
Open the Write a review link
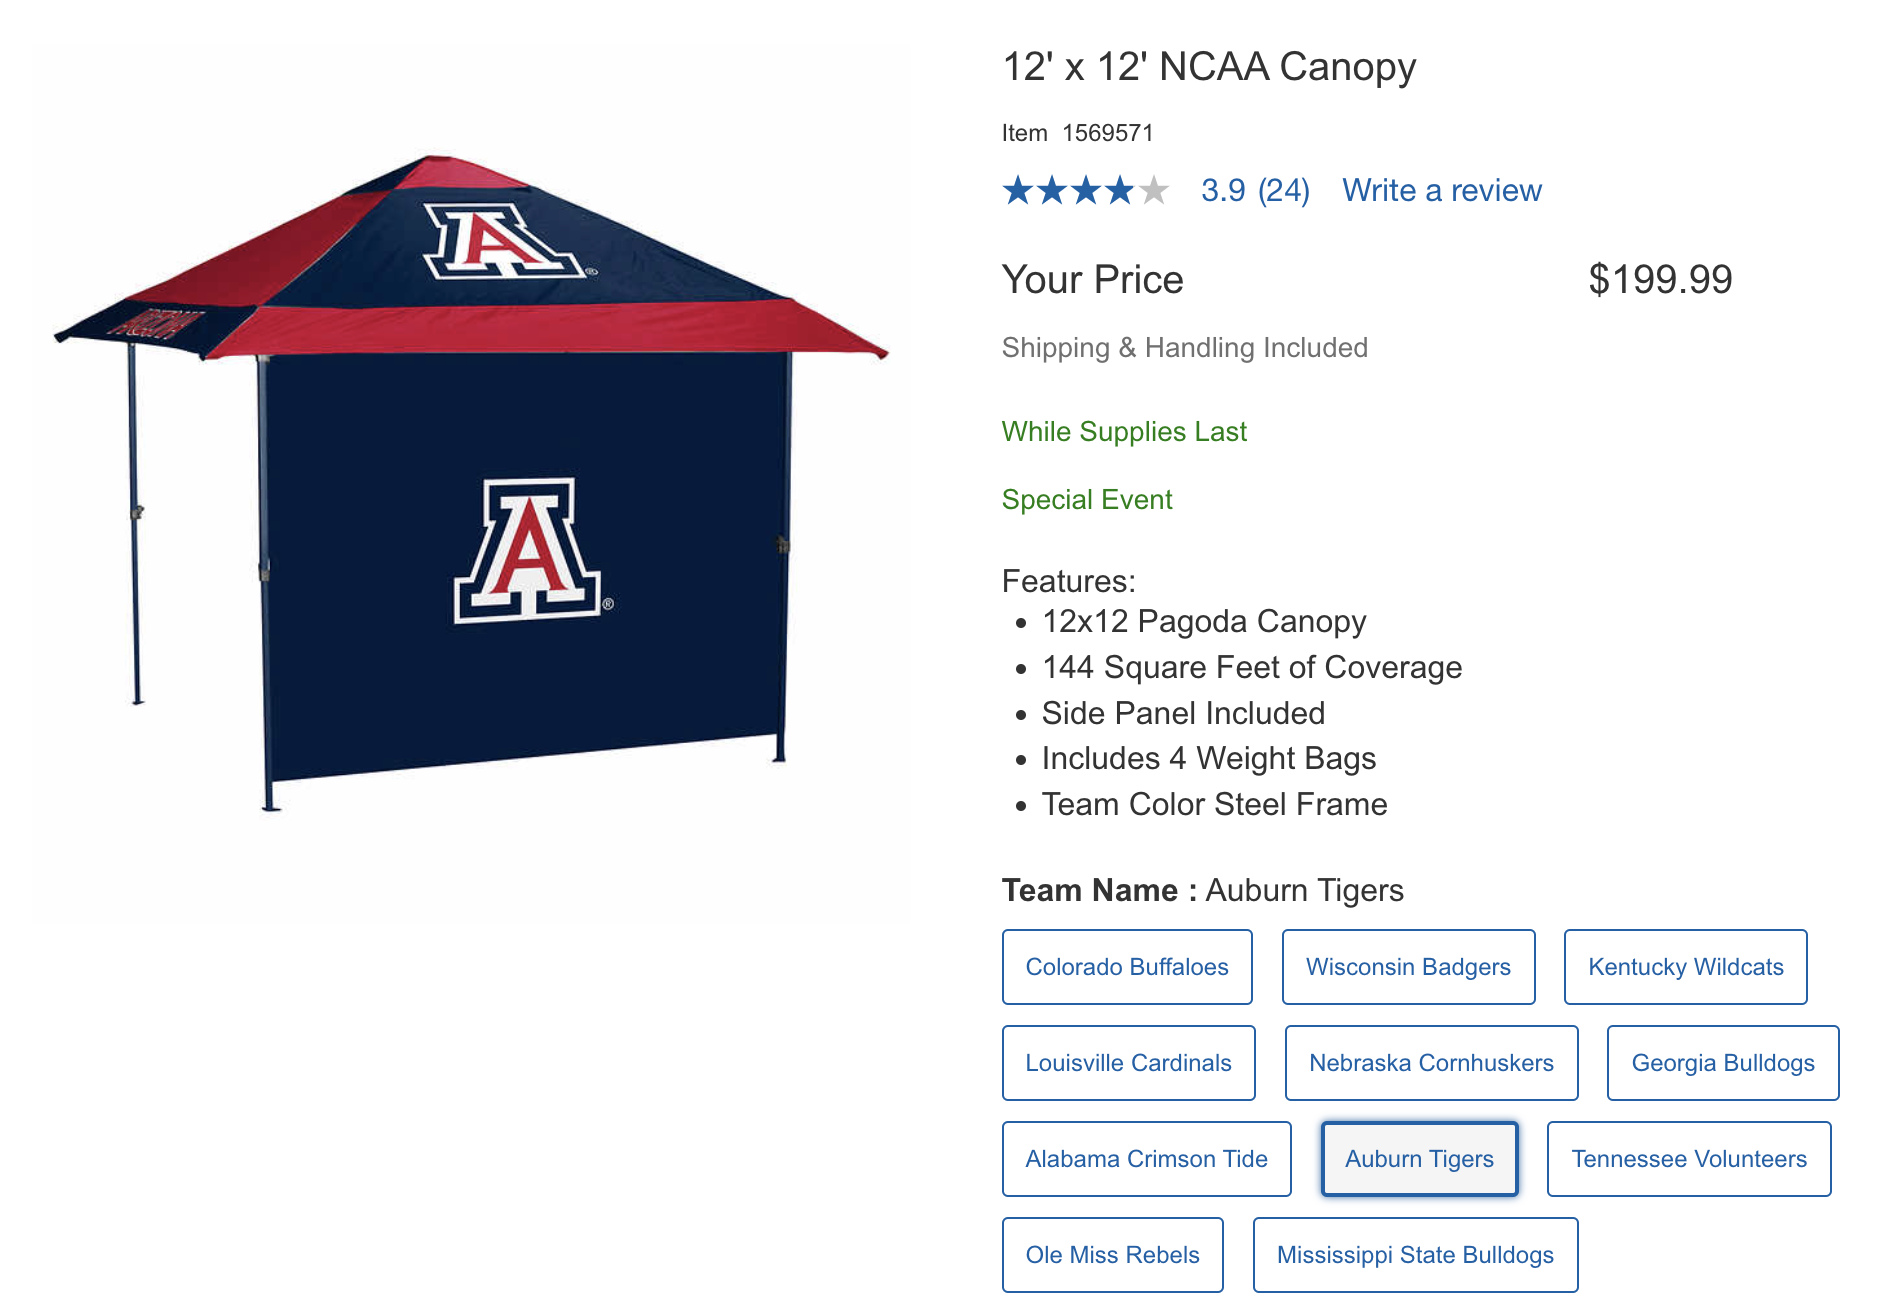1441,190
